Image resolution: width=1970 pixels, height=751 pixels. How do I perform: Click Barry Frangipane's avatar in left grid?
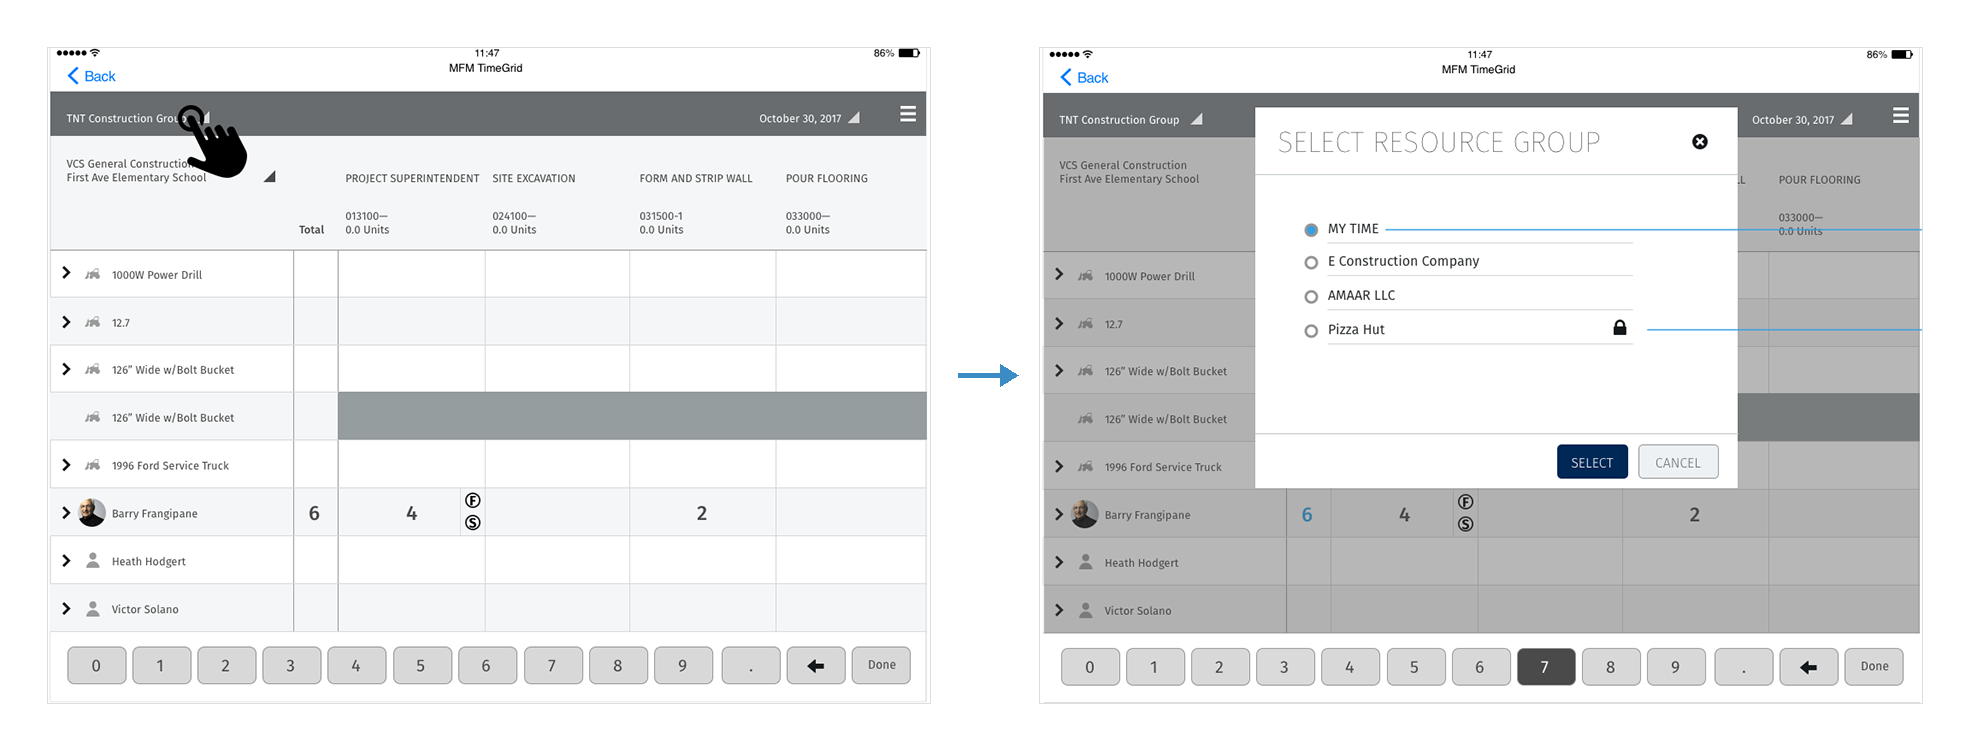pos(92,513)
